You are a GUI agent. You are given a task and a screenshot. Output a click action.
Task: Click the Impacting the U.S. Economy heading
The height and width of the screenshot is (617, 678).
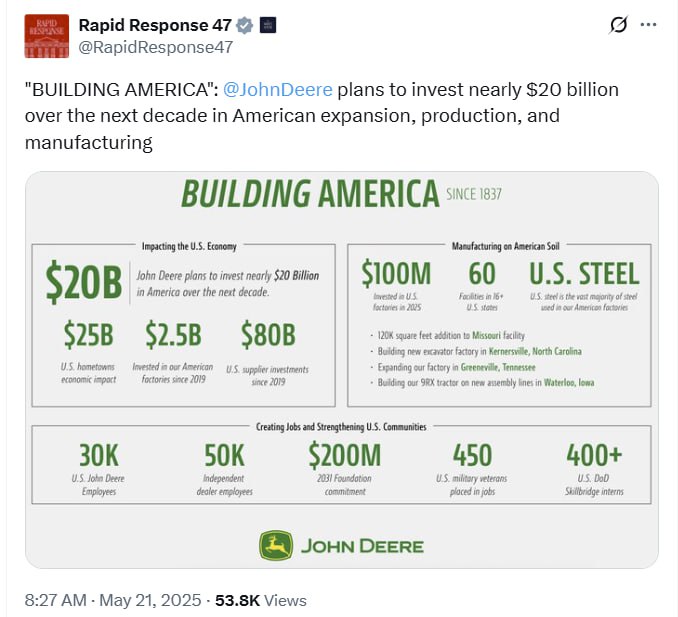(189, 246)
